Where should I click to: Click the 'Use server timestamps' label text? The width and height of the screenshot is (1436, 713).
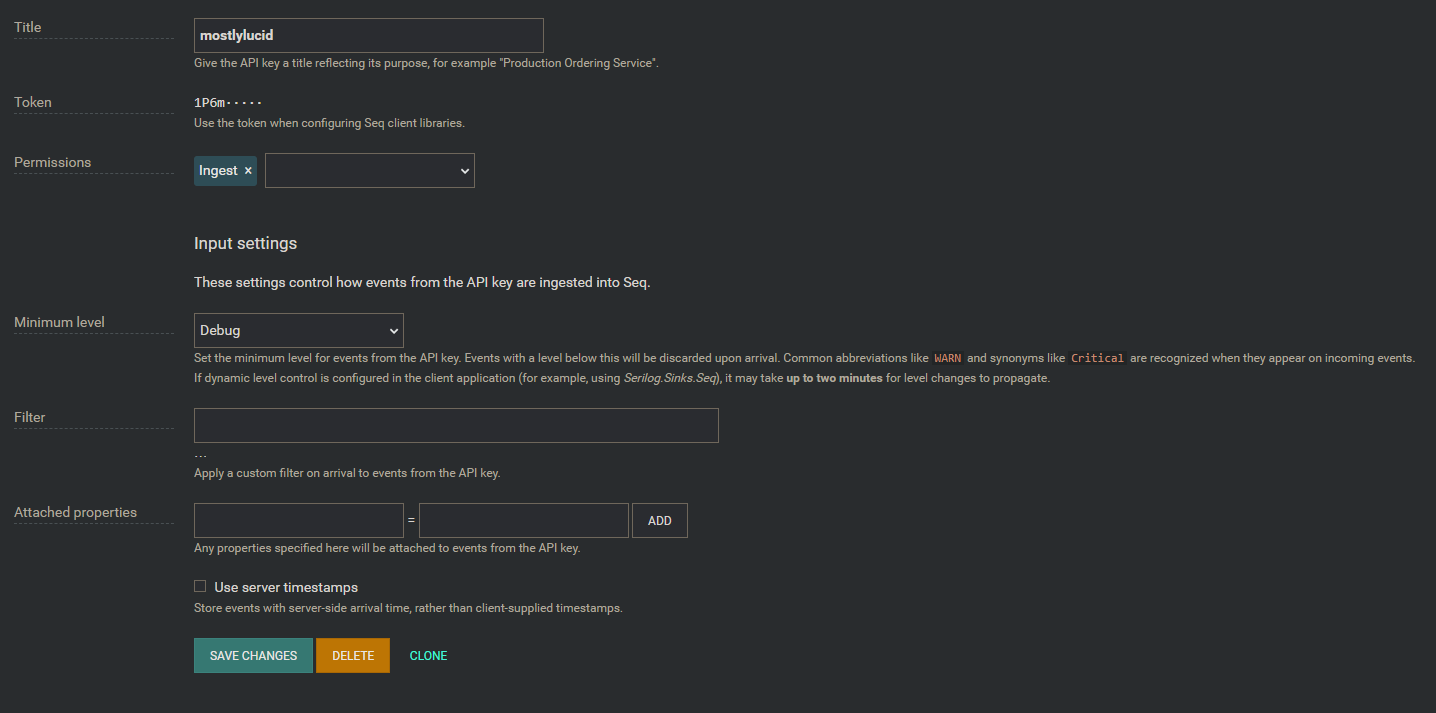click(286, 587)
